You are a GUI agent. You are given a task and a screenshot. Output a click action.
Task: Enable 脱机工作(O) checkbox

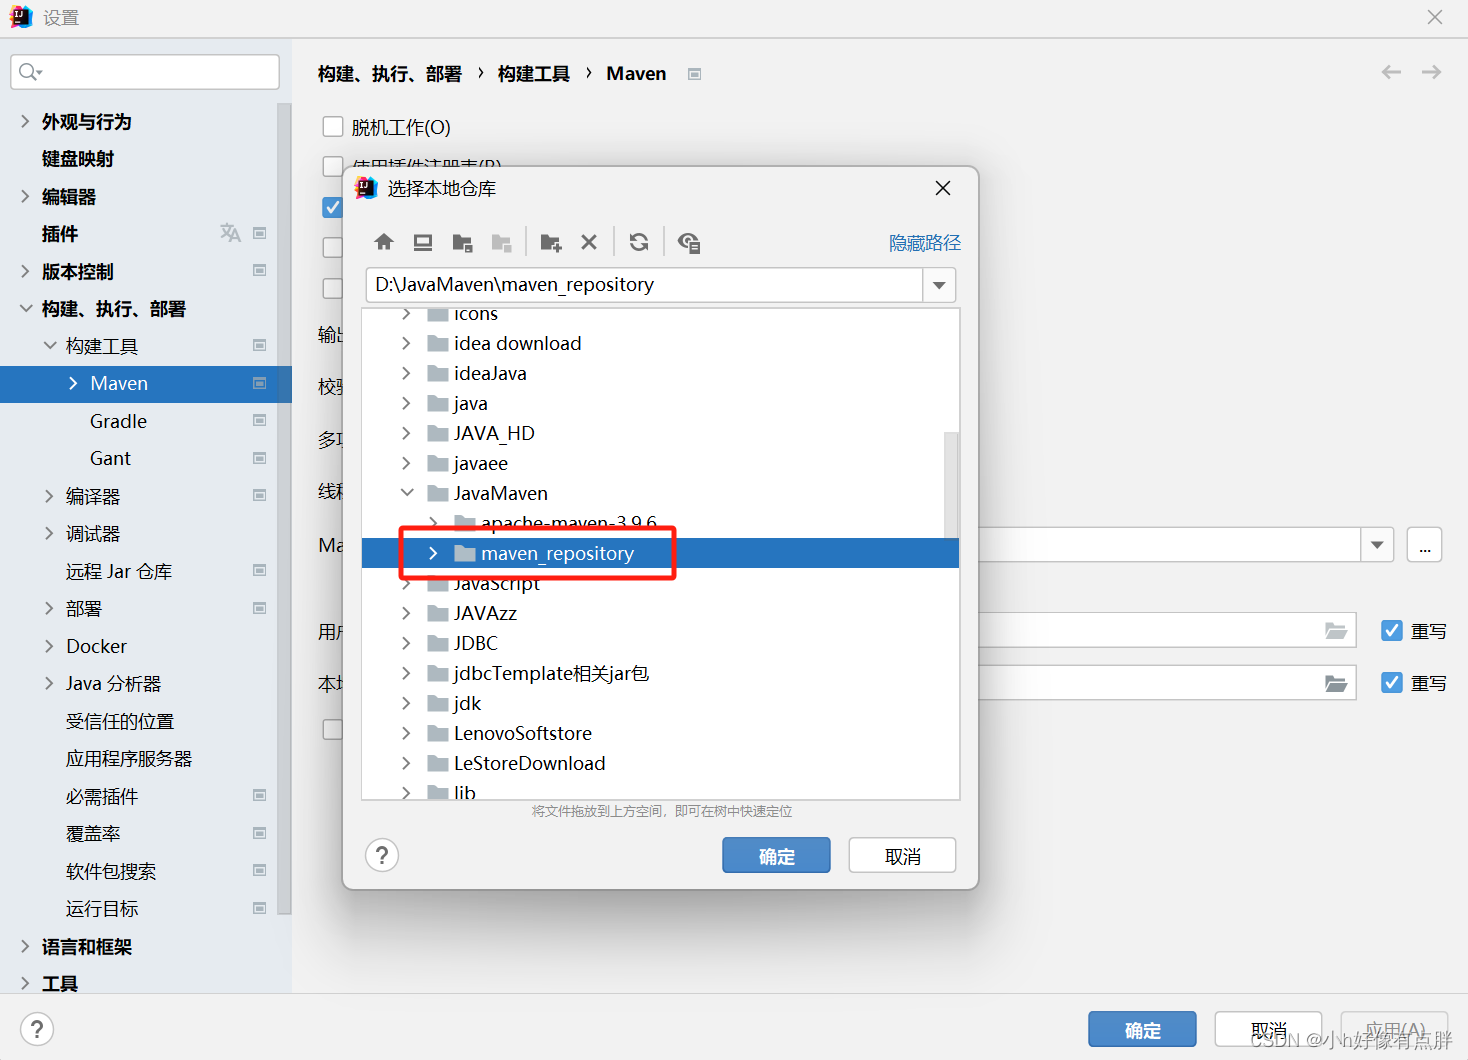coord(333,126)
